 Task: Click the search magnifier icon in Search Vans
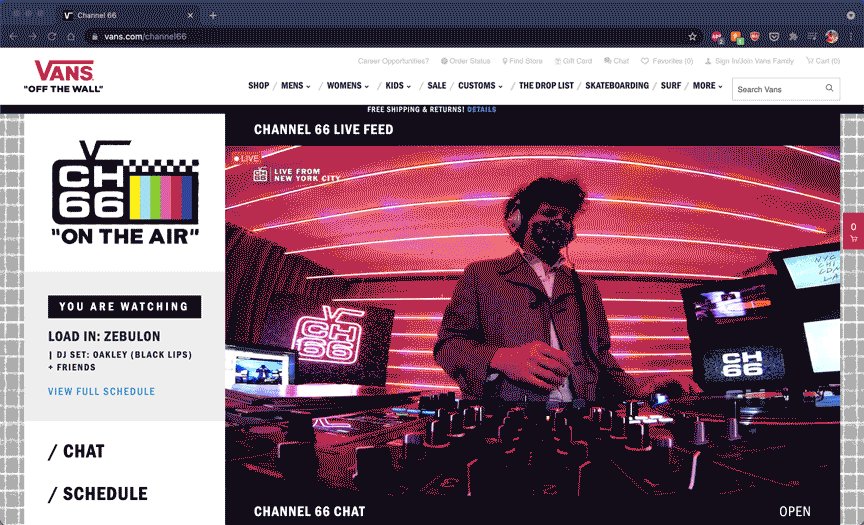point(829,88)
